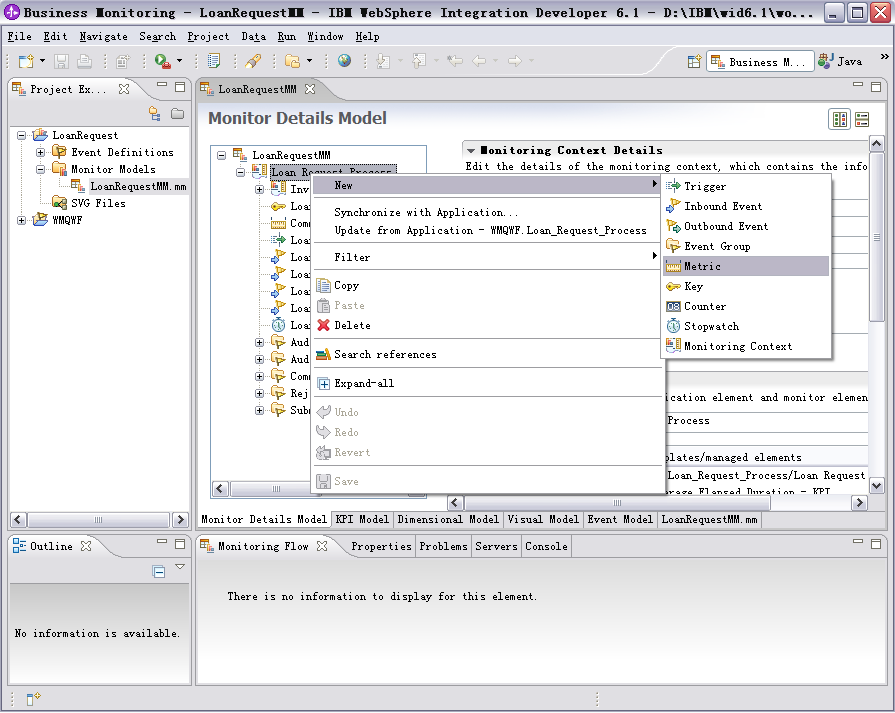Viewport: 895px width, 713px height.
Task: Open the Window menu
Action: coord(325,37)
